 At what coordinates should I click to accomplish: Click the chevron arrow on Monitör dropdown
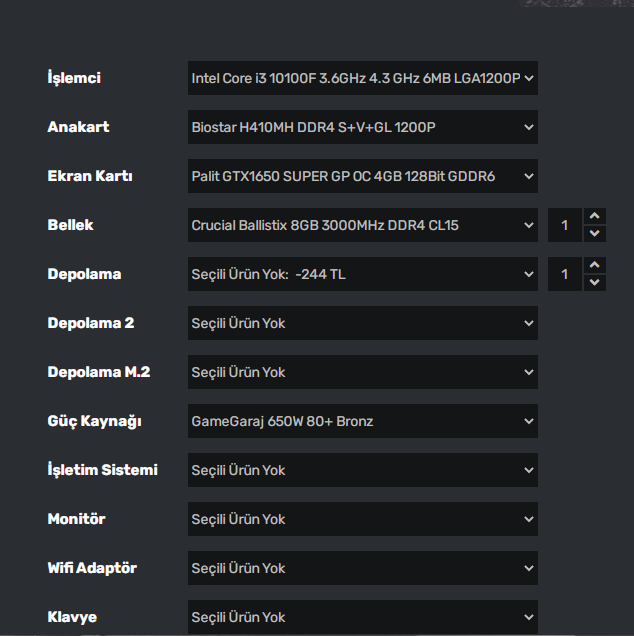point(529,519)
